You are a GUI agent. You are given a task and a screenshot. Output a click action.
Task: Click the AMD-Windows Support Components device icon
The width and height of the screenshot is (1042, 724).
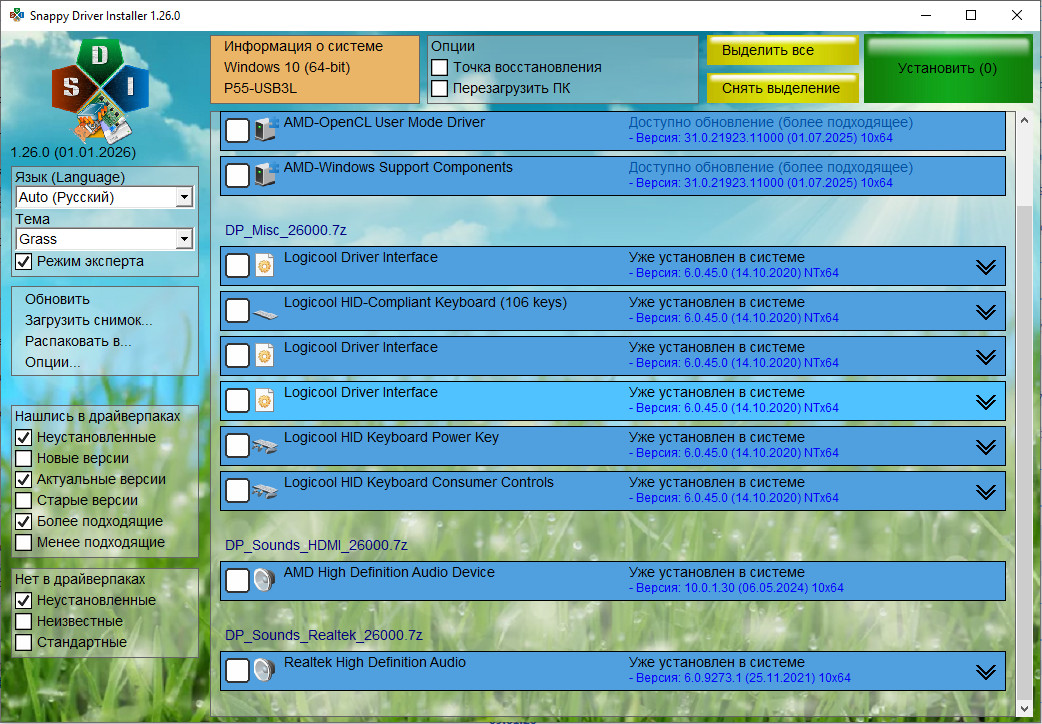tap(266, 175)
